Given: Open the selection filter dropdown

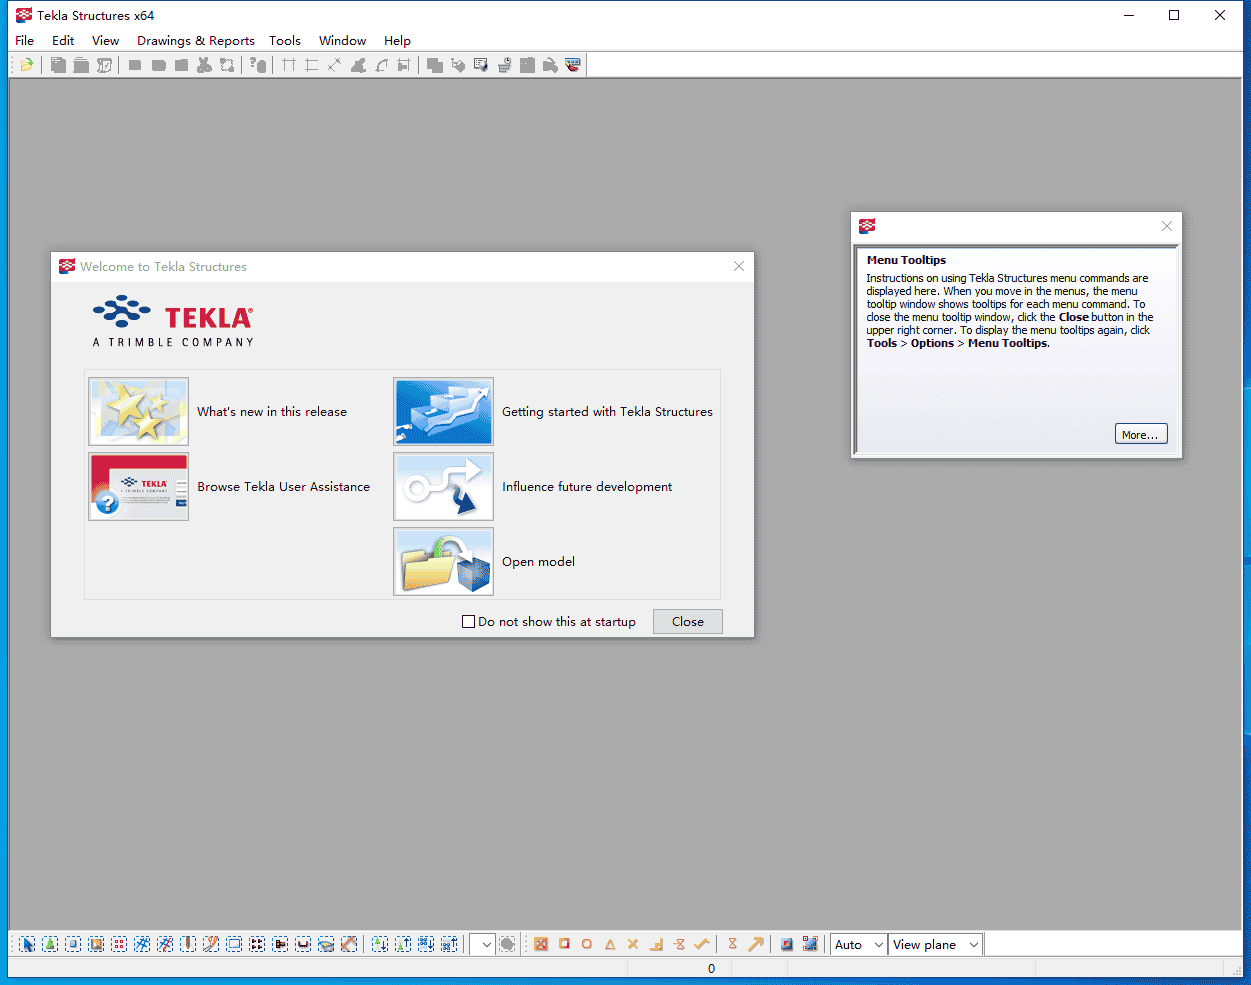Looking at the screenshot, I should click(484, 944).
